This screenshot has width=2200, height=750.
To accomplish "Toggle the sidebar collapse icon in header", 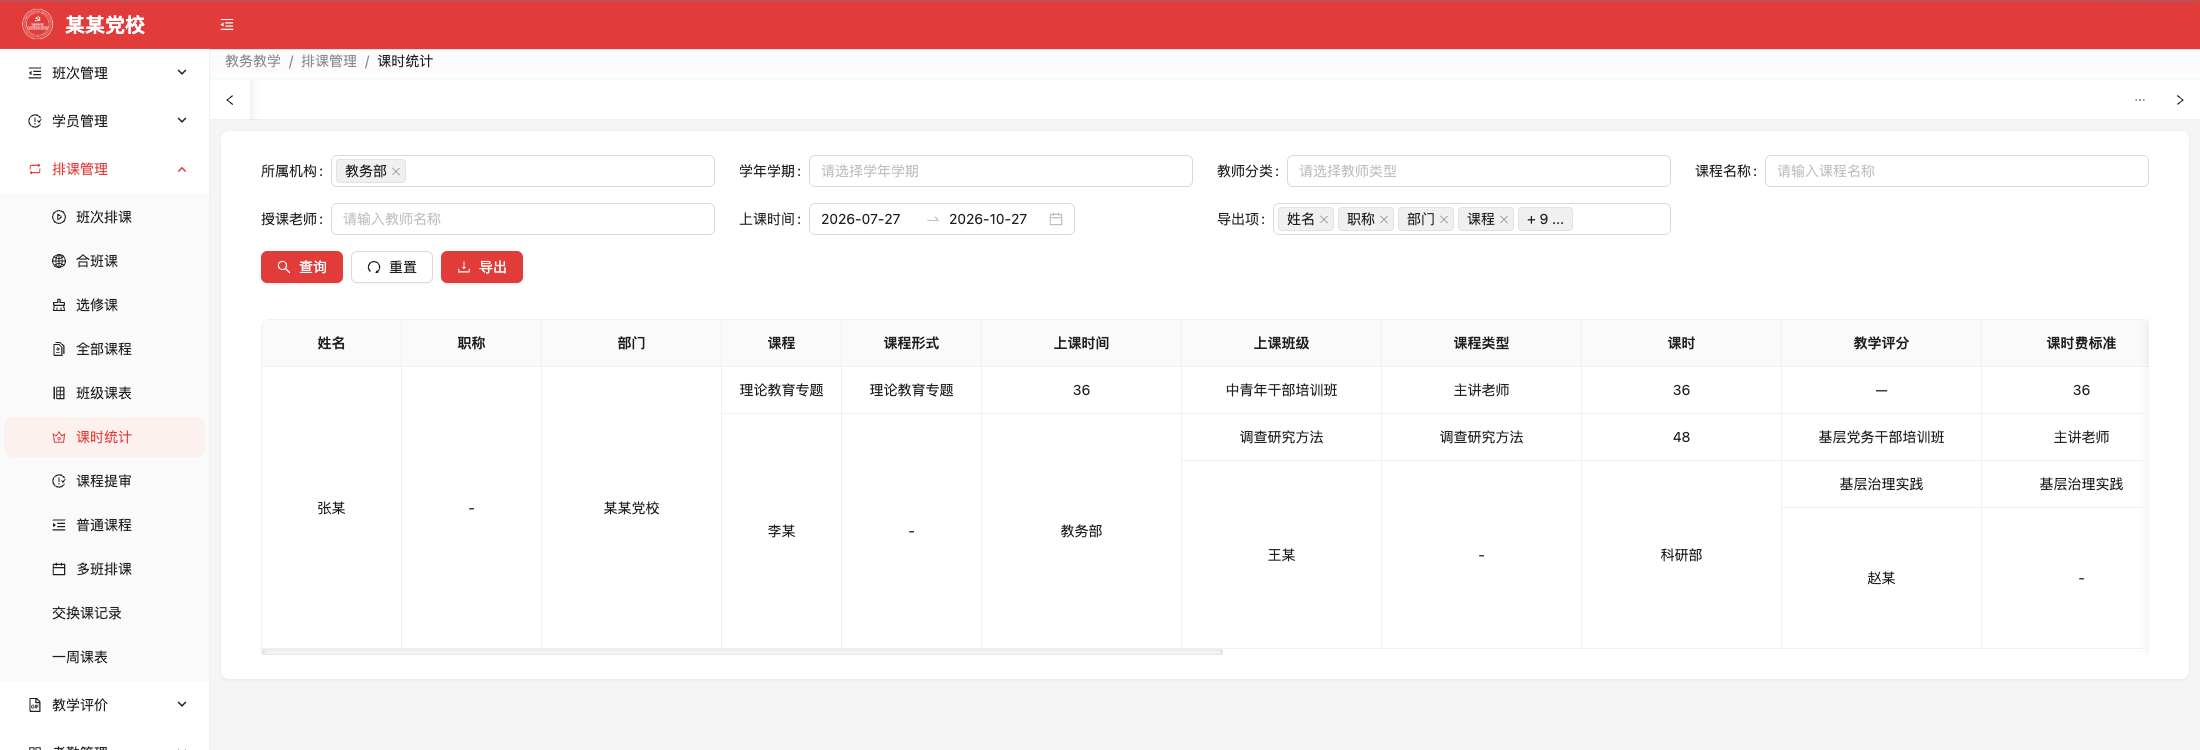I will (x=227, y=25).
